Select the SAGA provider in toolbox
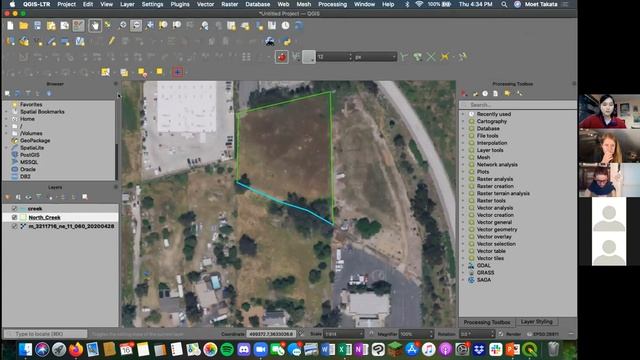 pos(484,280)
